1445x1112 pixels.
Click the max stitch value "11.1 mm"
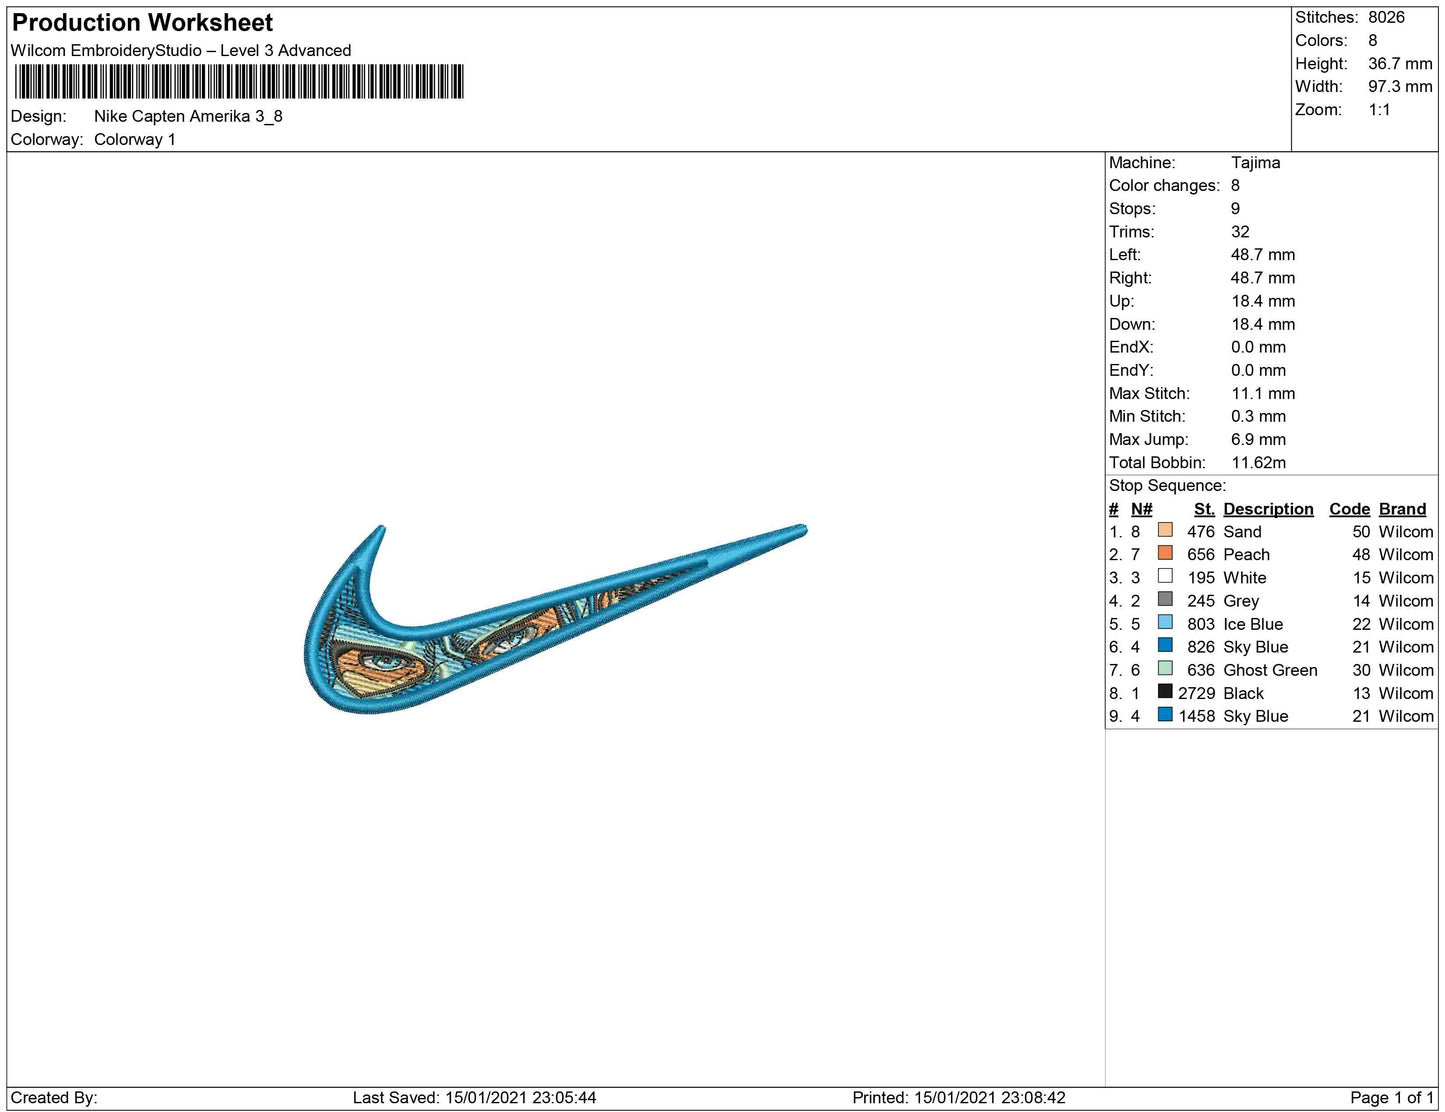[x=1263, y=394]
